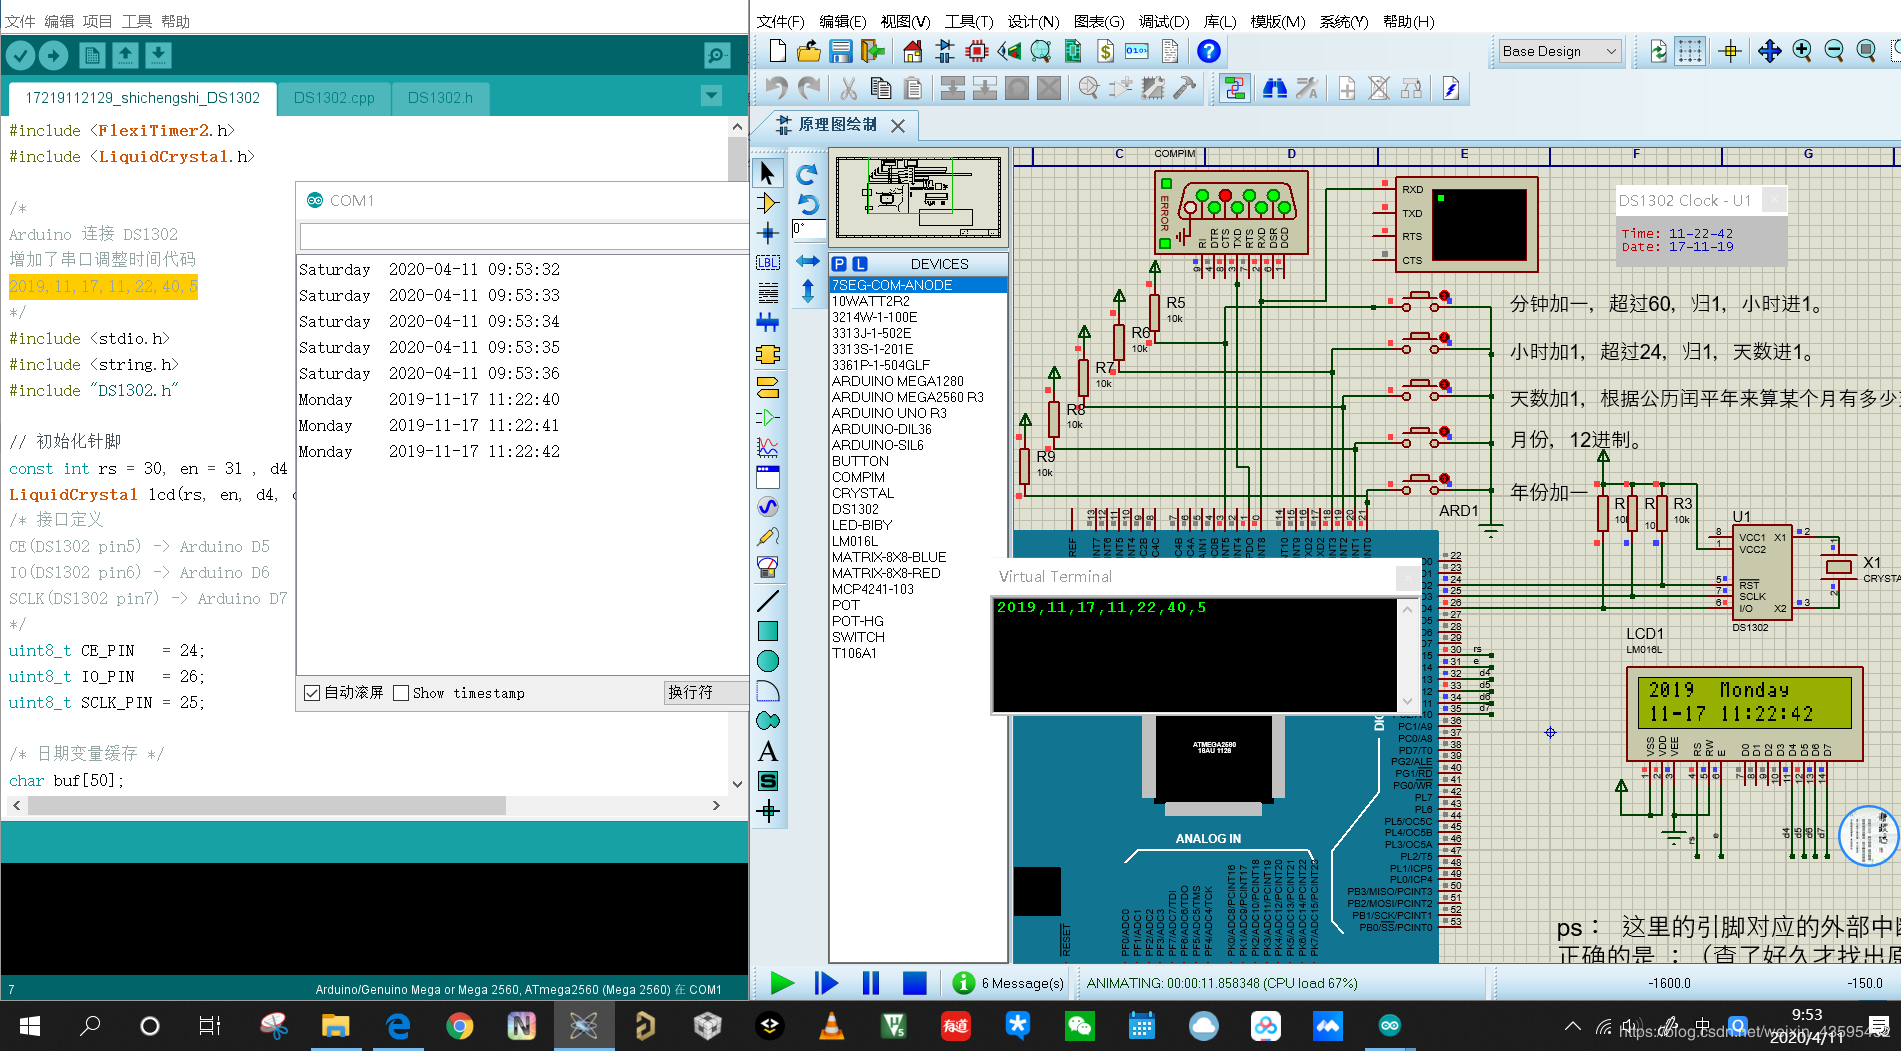Click X-Mirror horizontal flip icon
1901x1051 pixels.
coord(807,261)
